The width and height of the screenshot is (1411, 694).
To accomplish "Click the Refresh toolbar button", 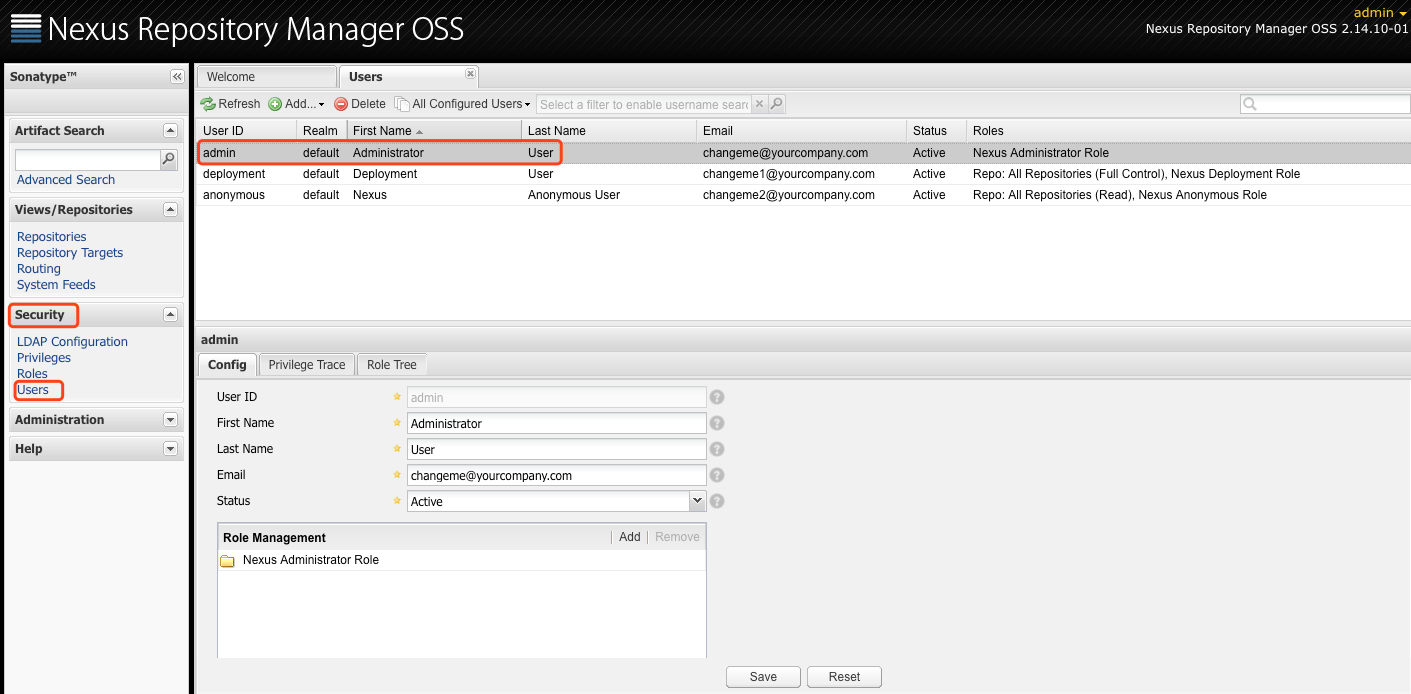I will click(230, 104).
